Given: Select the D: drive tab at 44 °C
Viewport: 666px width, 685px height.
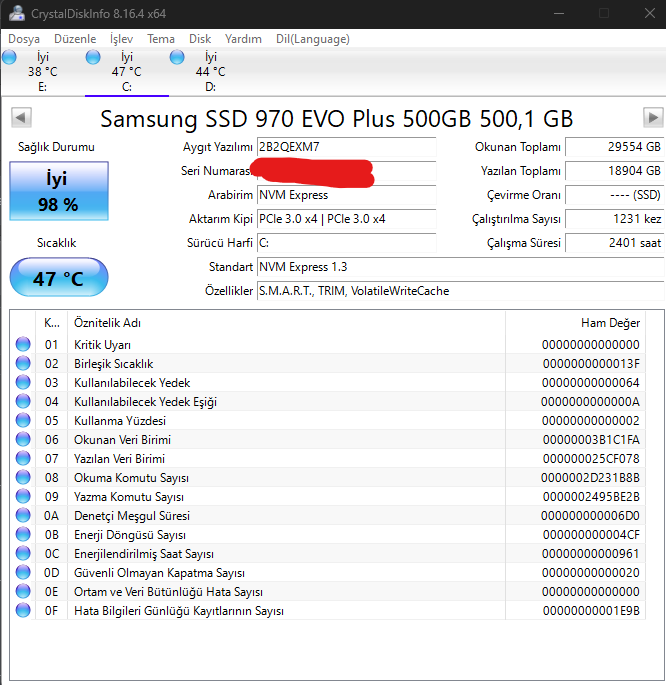Looking at the screenshot, I should click(210, 72).
